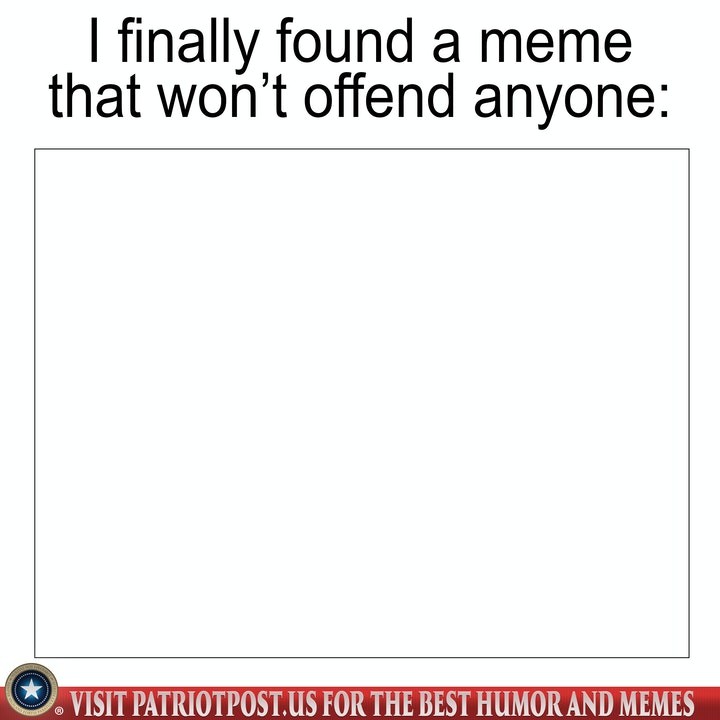Click the Patriot Post circular seal logo
This screenshot has width=720, height=720.
point(31,689)
